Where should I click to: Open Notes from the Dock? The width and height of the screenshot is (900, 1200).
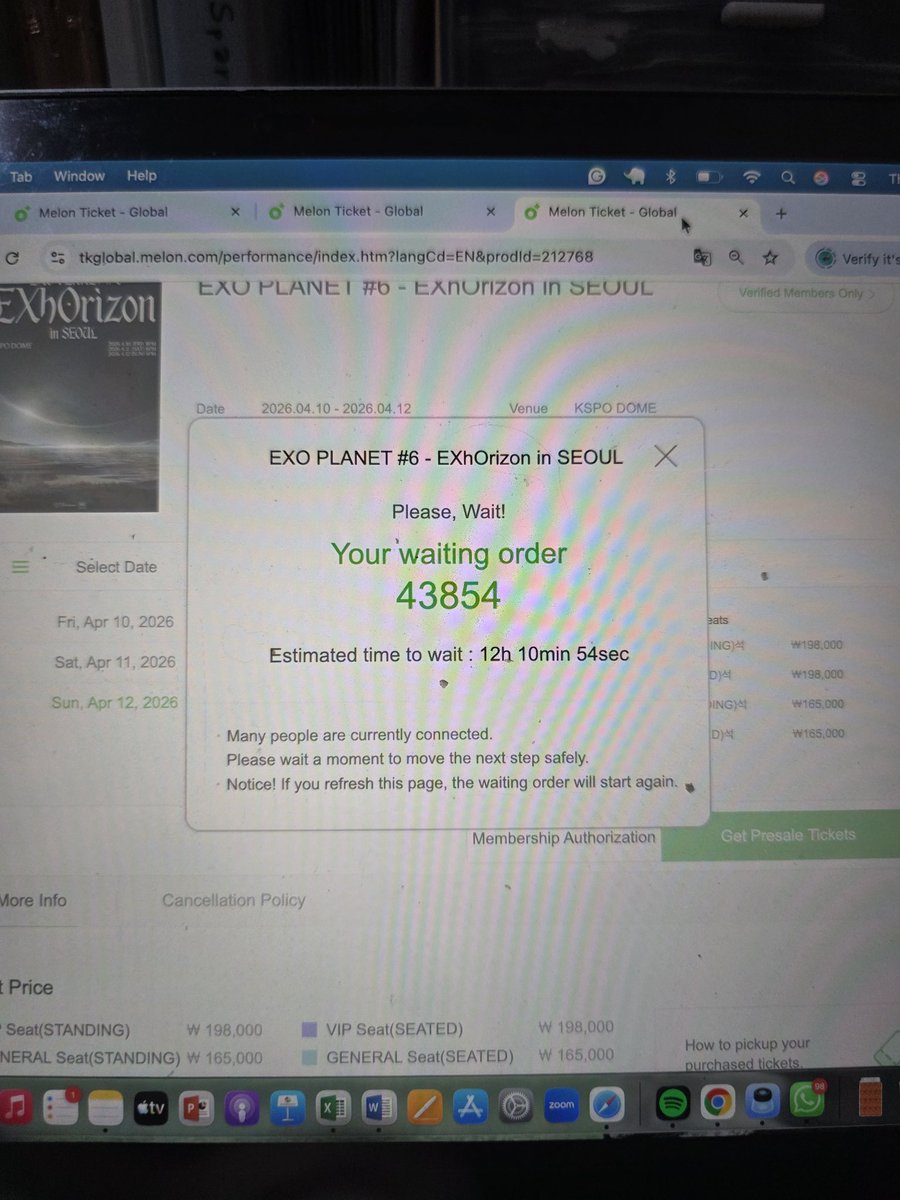[x=104, y=1107]
